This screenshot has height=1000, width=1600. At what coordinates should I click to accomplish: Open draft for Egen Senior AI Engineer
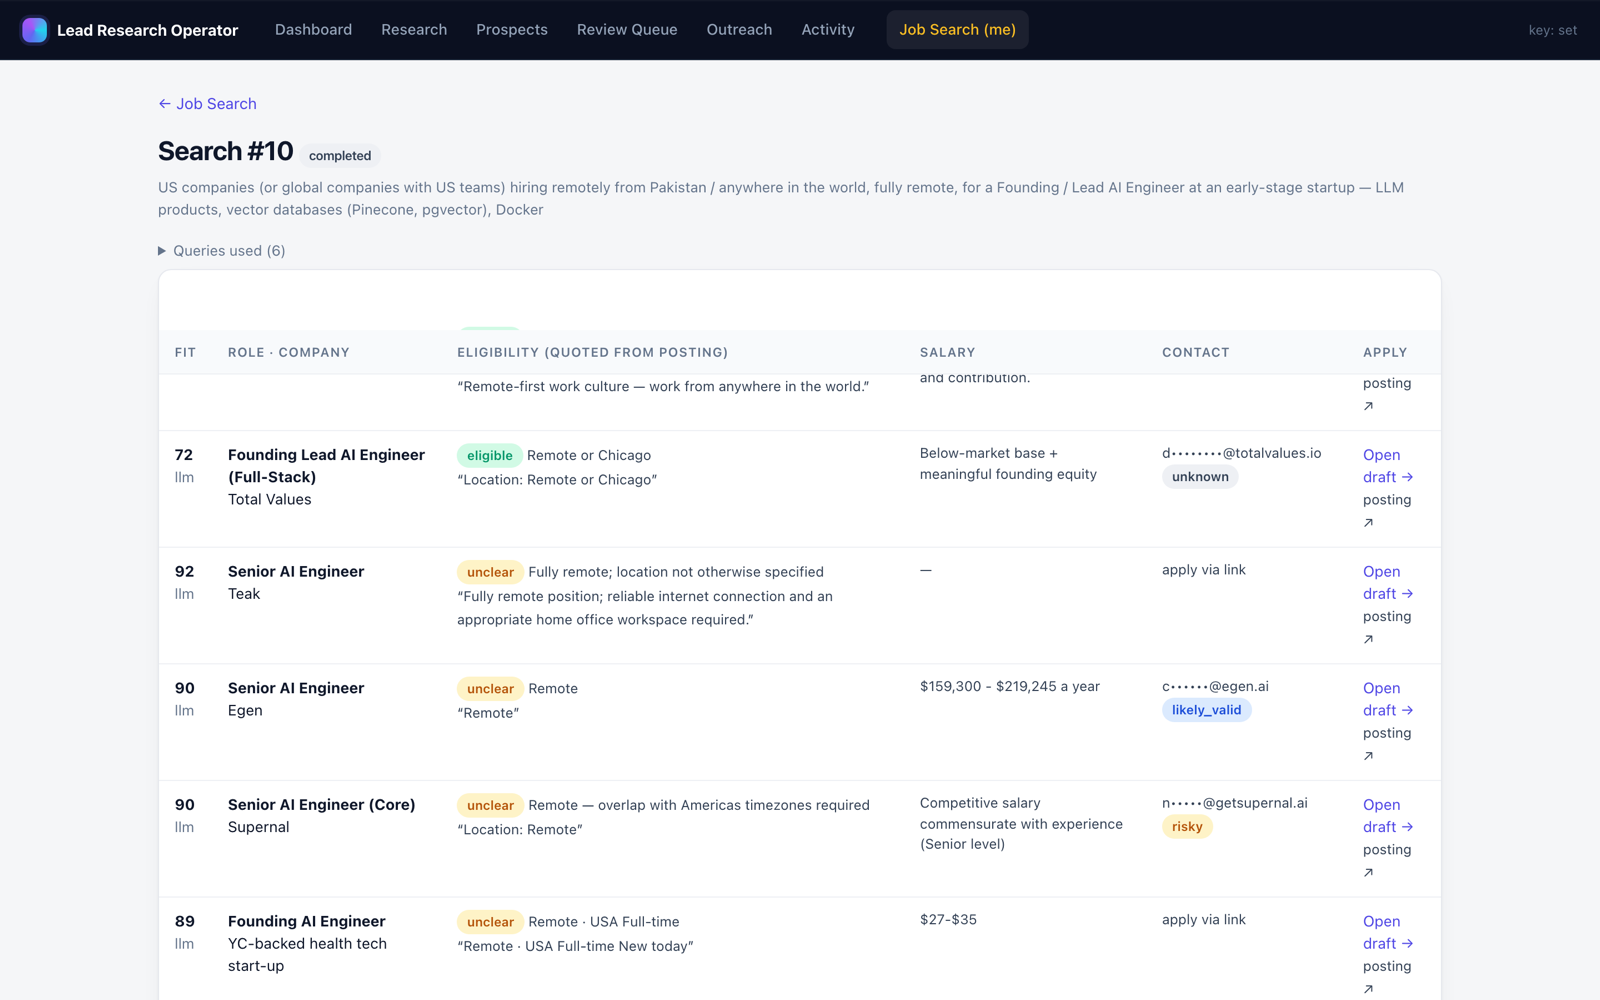pos(1387,699)
